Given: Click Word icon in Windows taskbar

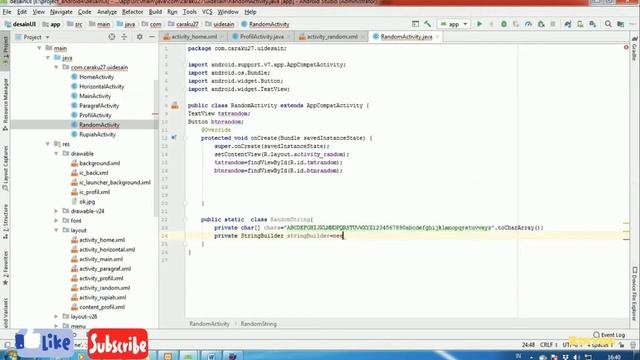Looking at the screenshot, I should coord(211,356).
